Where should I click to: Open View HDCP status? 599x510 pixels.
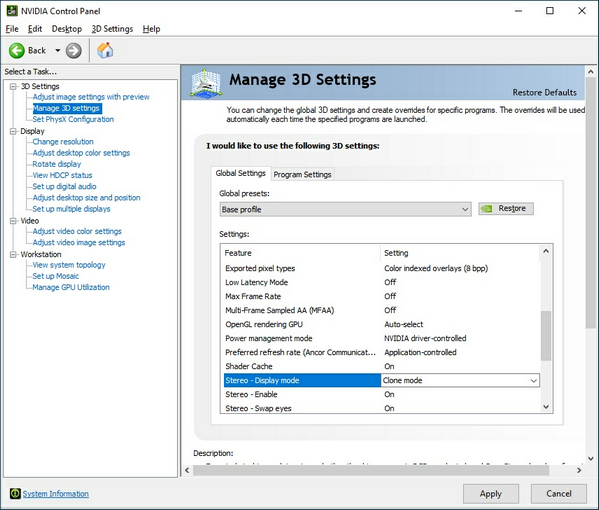coord(62,175)
